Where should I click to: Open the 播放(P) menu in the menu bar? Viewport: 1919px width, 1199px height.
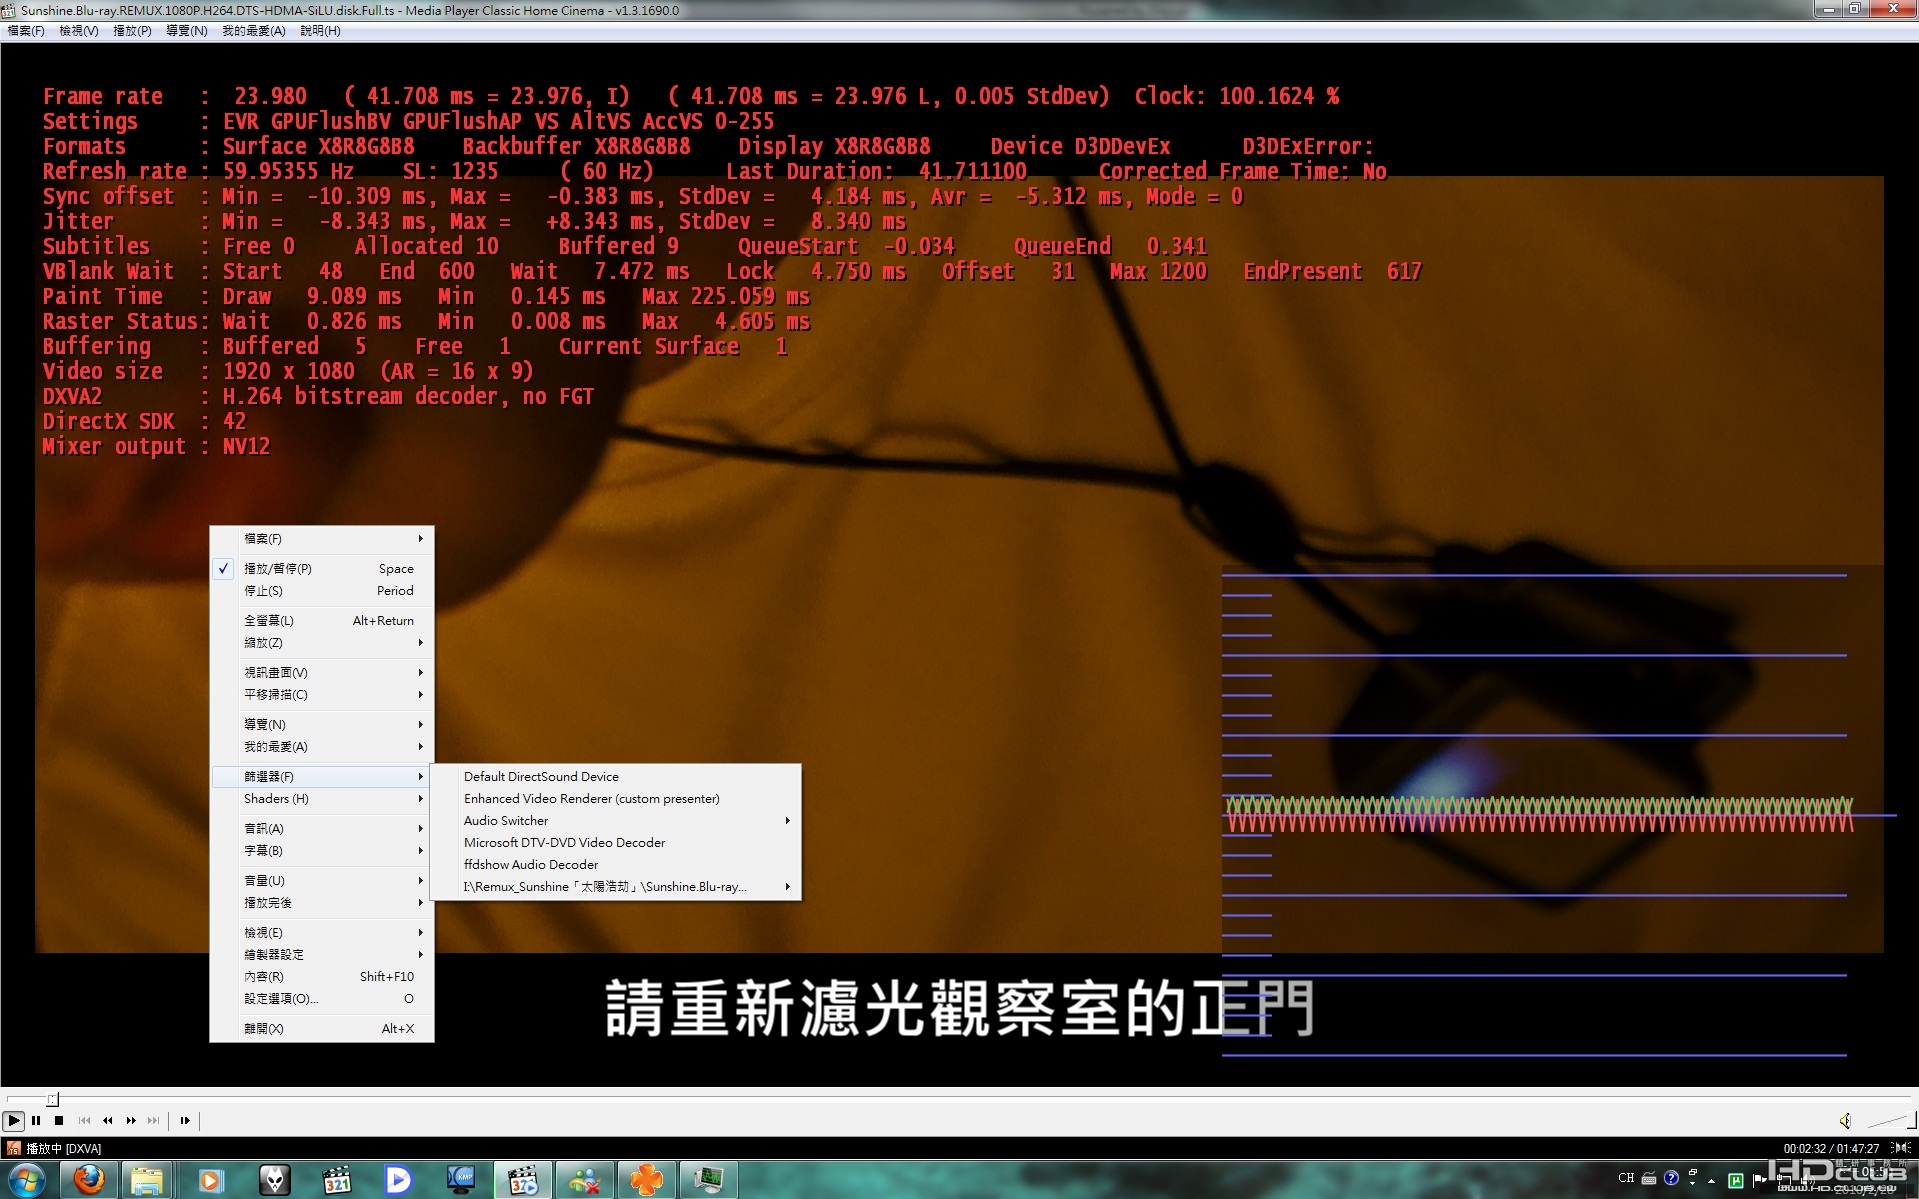[132, 31]
